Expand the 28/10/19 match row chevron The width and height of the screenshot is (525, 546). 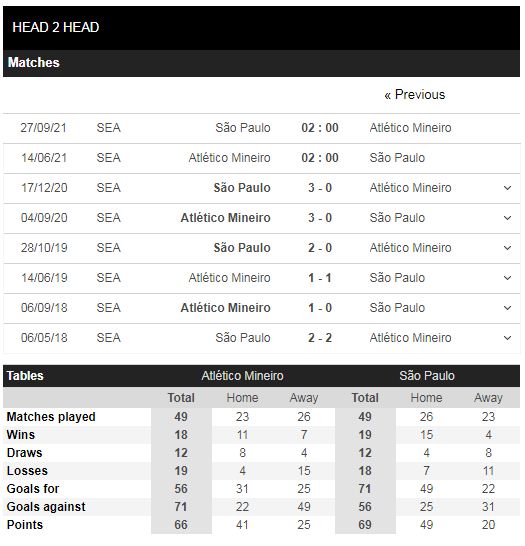508,248
